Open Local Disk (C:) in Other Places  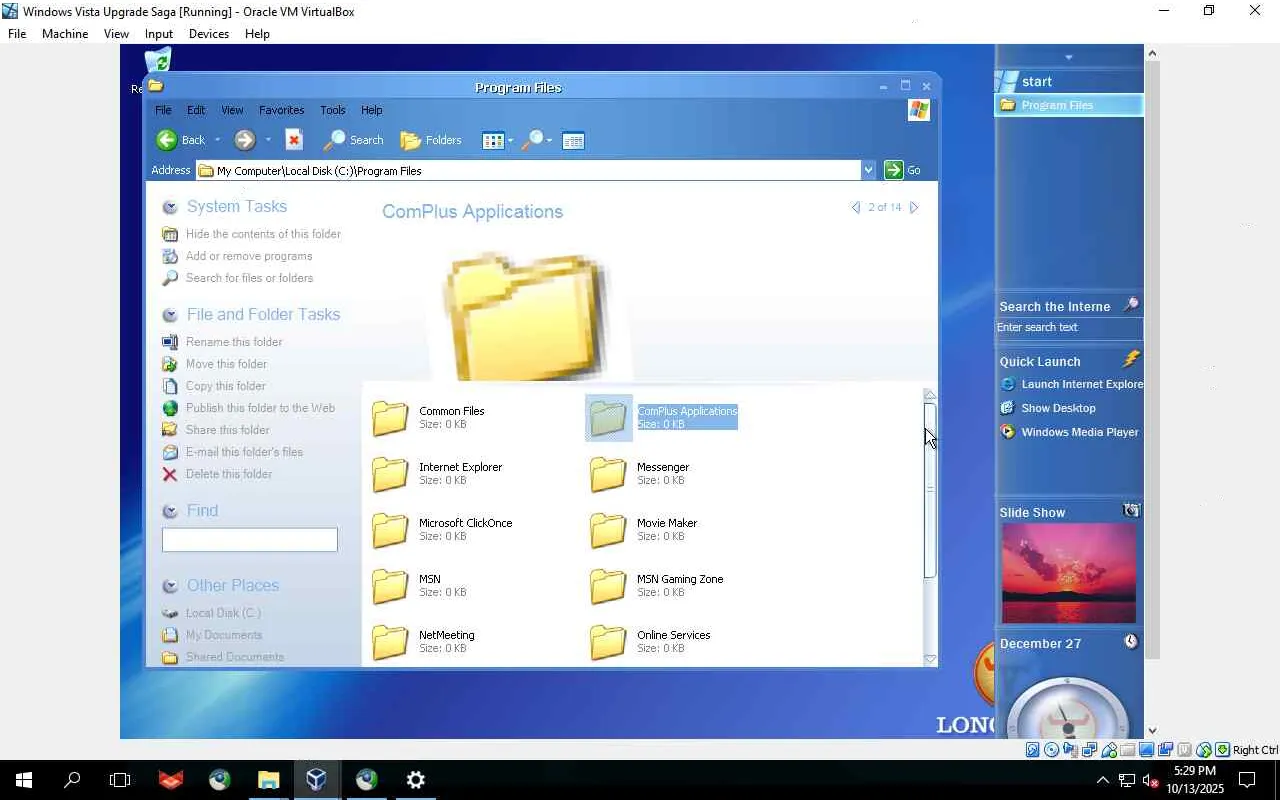pyautogui.click(x=223, y=613)
